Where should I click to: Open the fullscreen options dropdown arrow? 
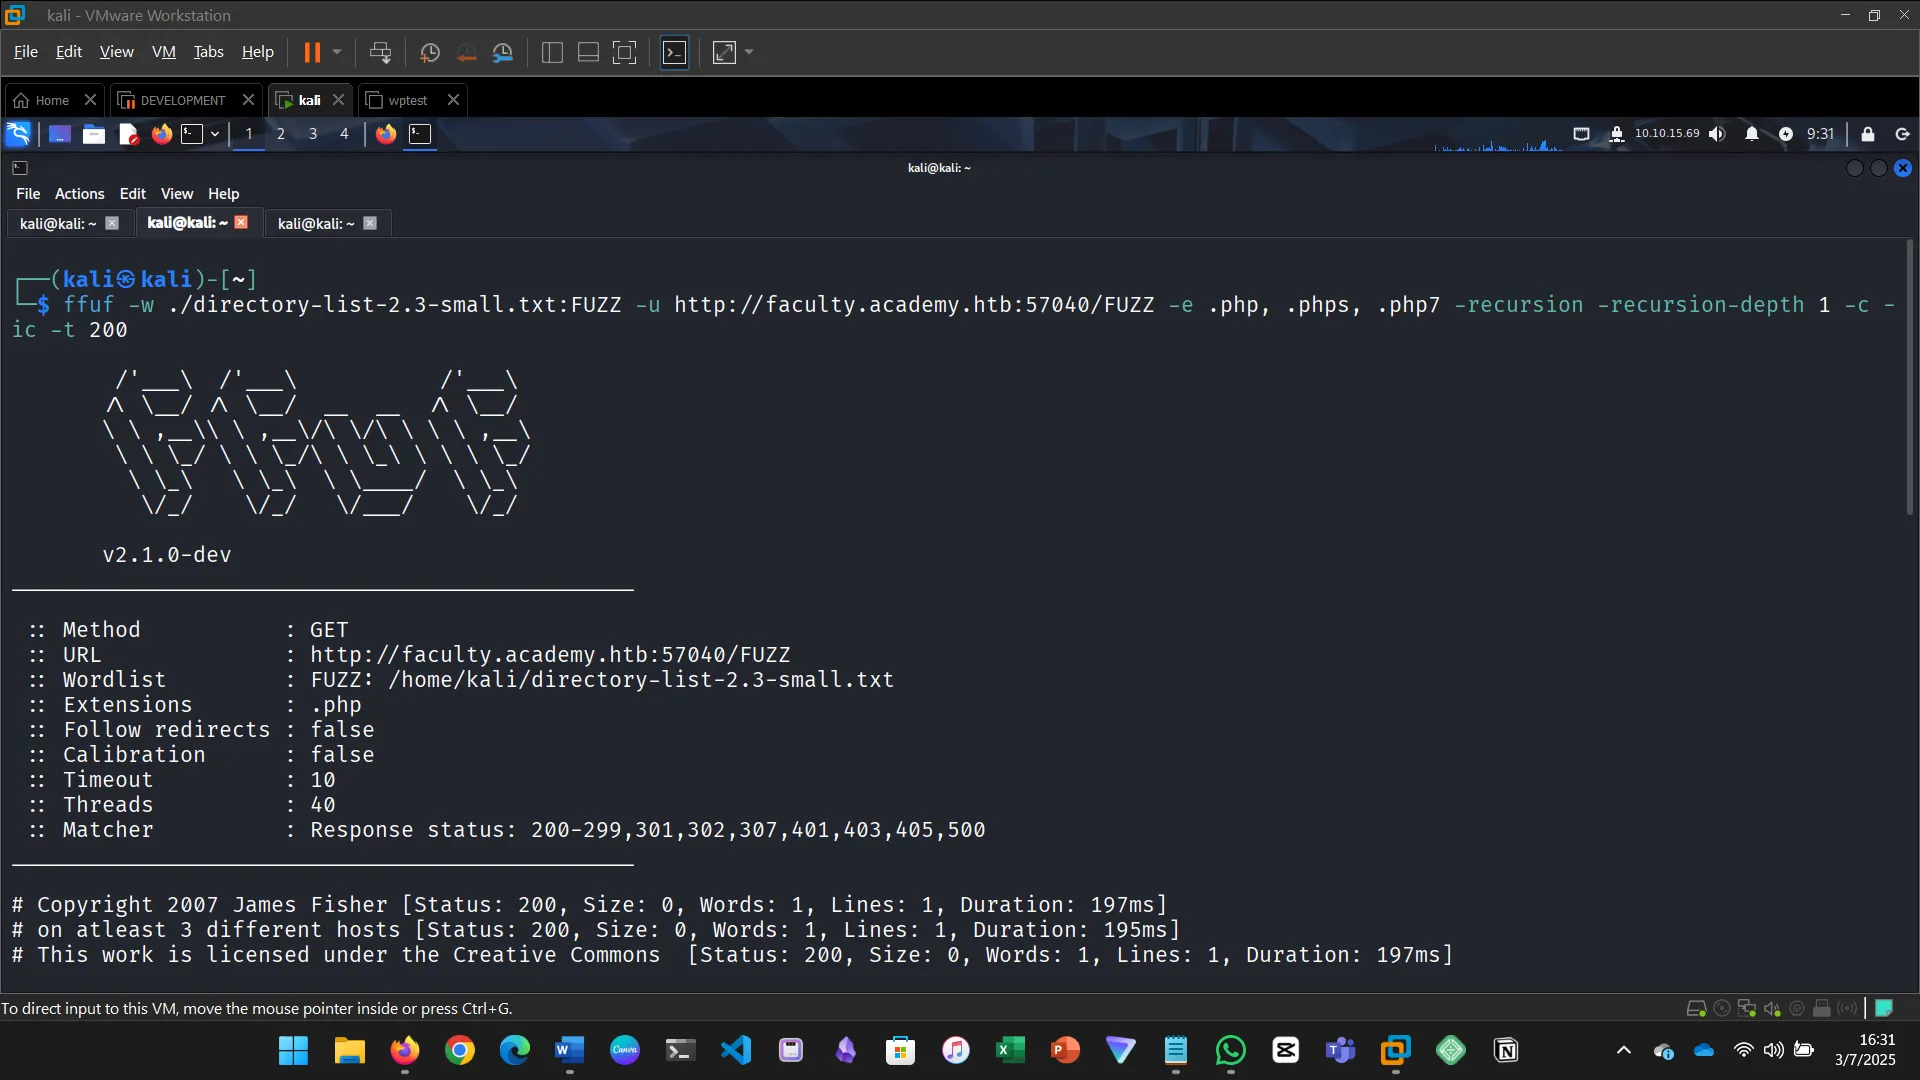tap(748, 52)
